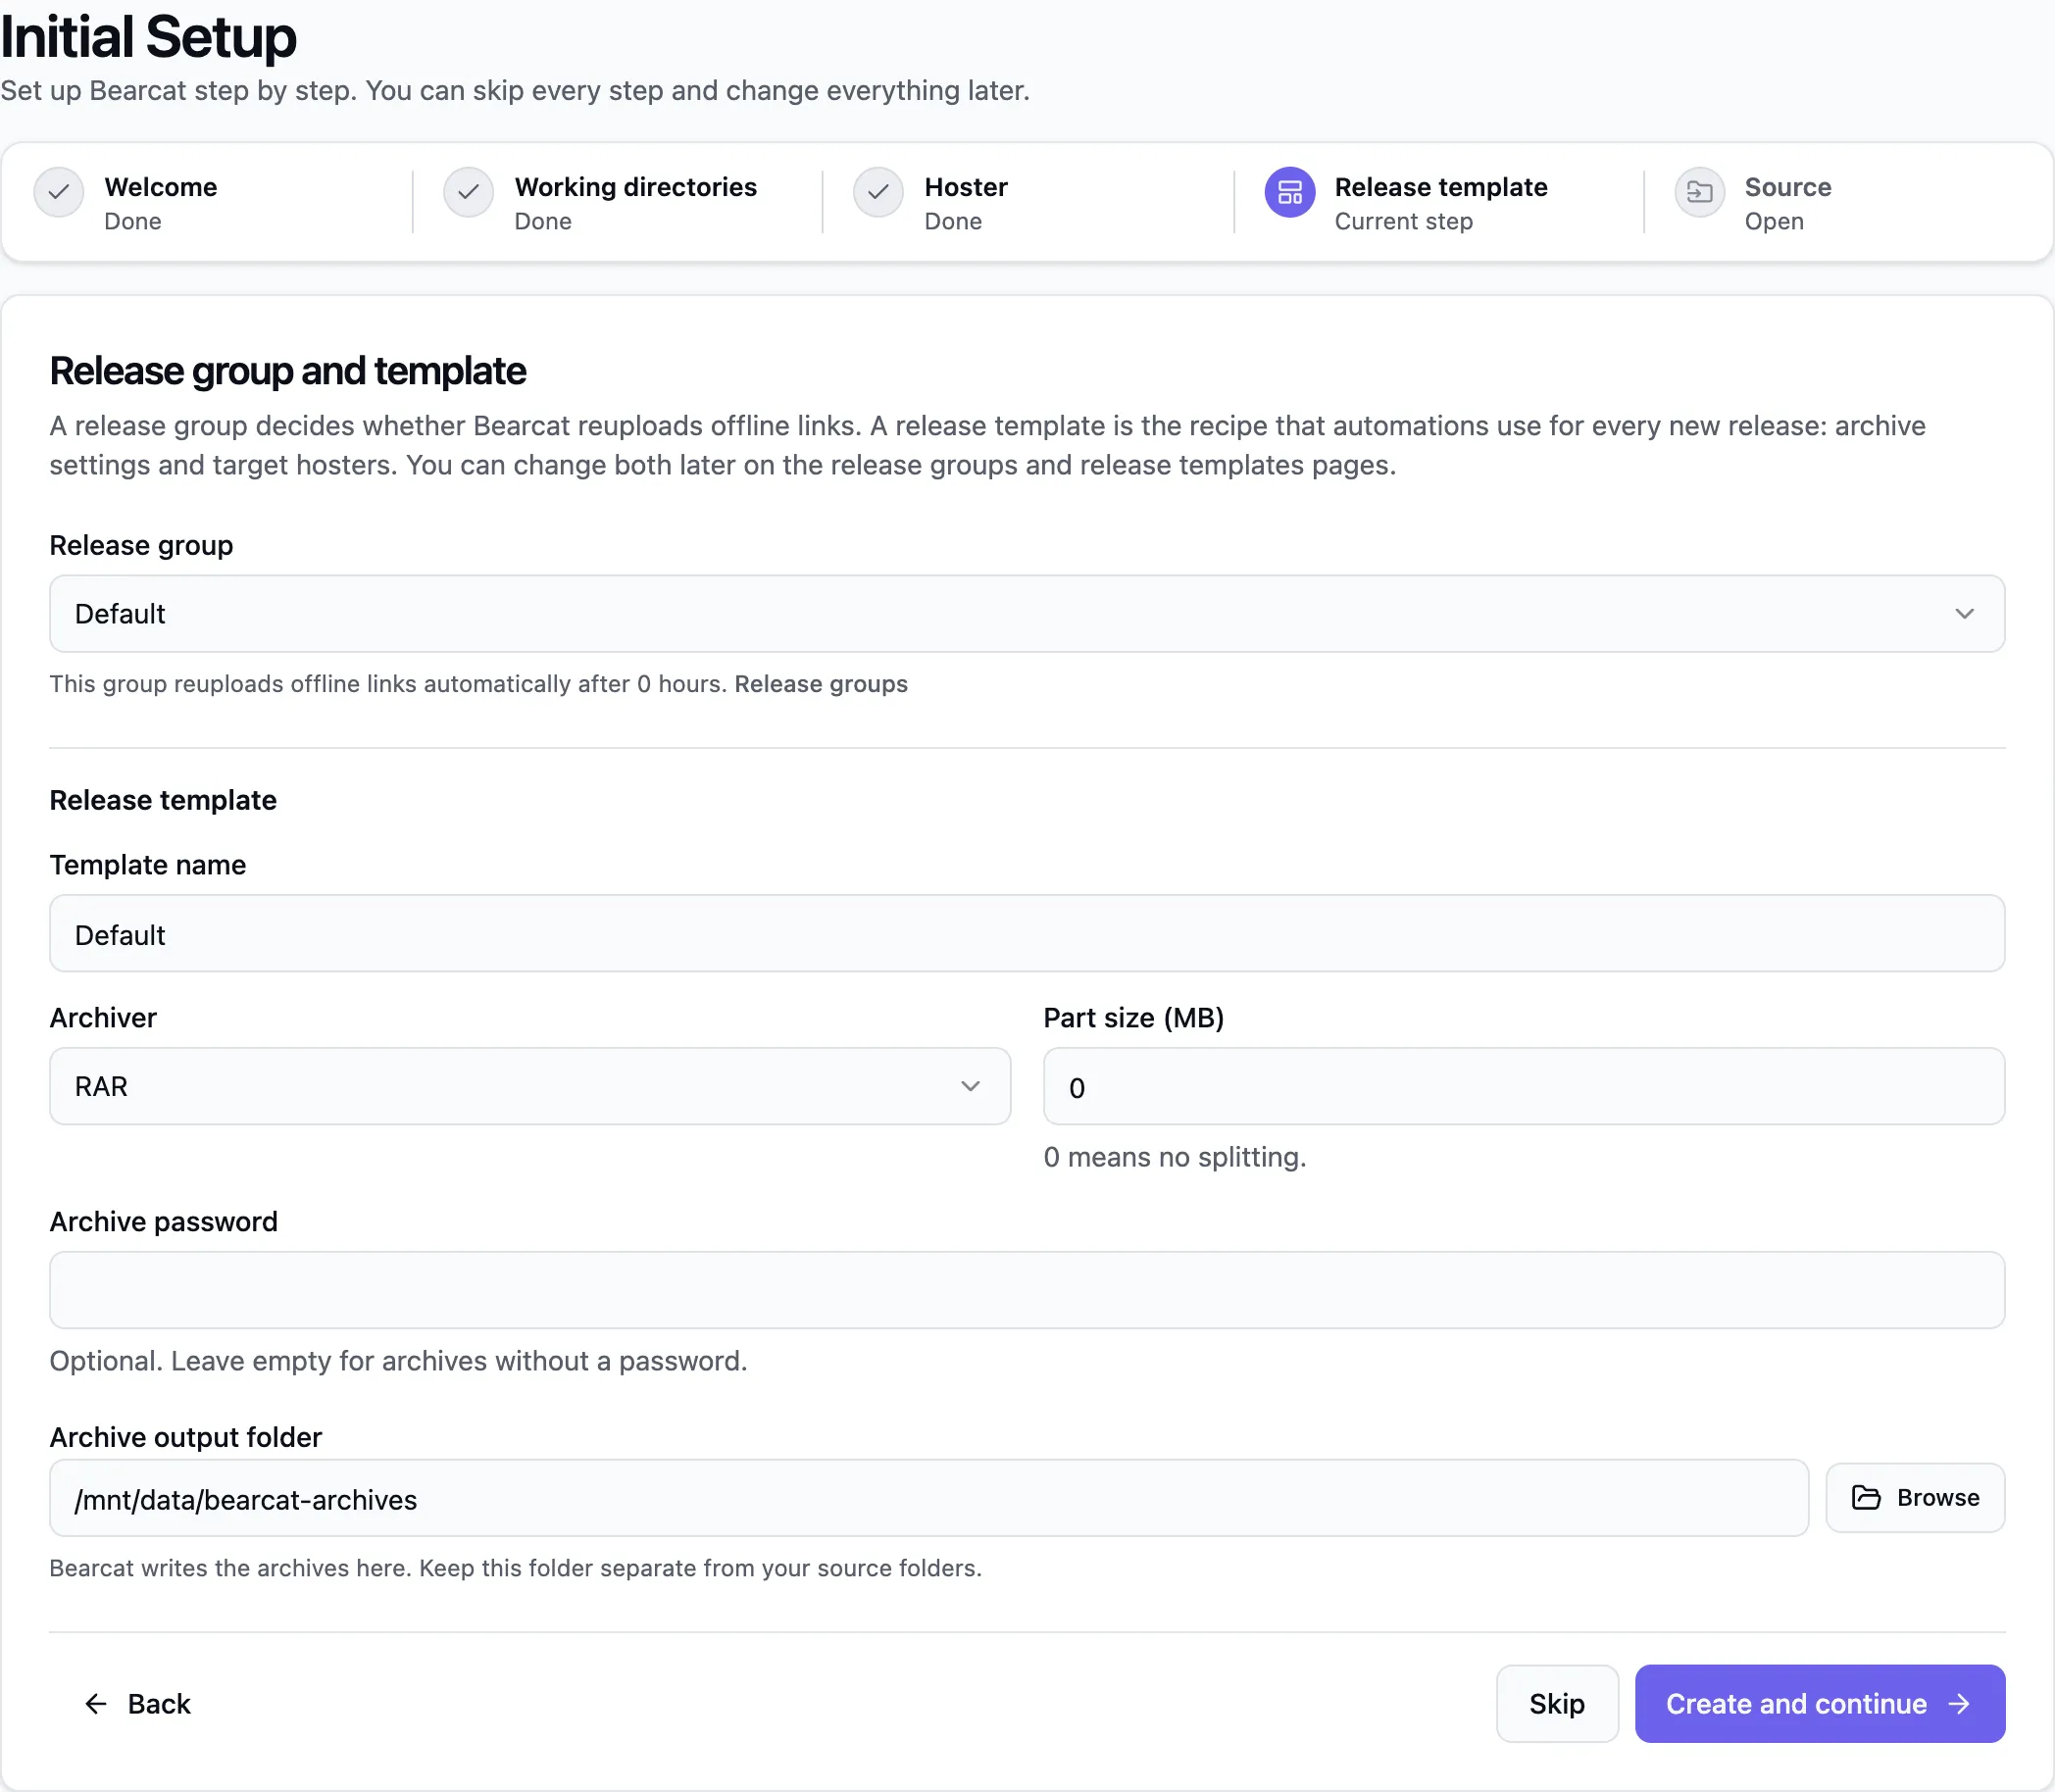Go to the Welcome step

click(160, 187)
